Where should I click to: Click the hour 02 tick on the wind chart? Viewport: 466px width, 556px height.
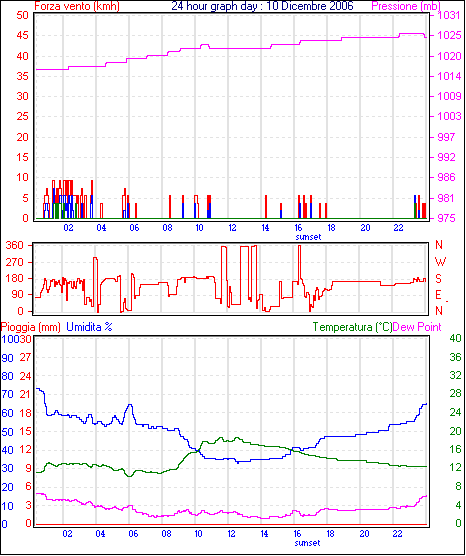68,228
